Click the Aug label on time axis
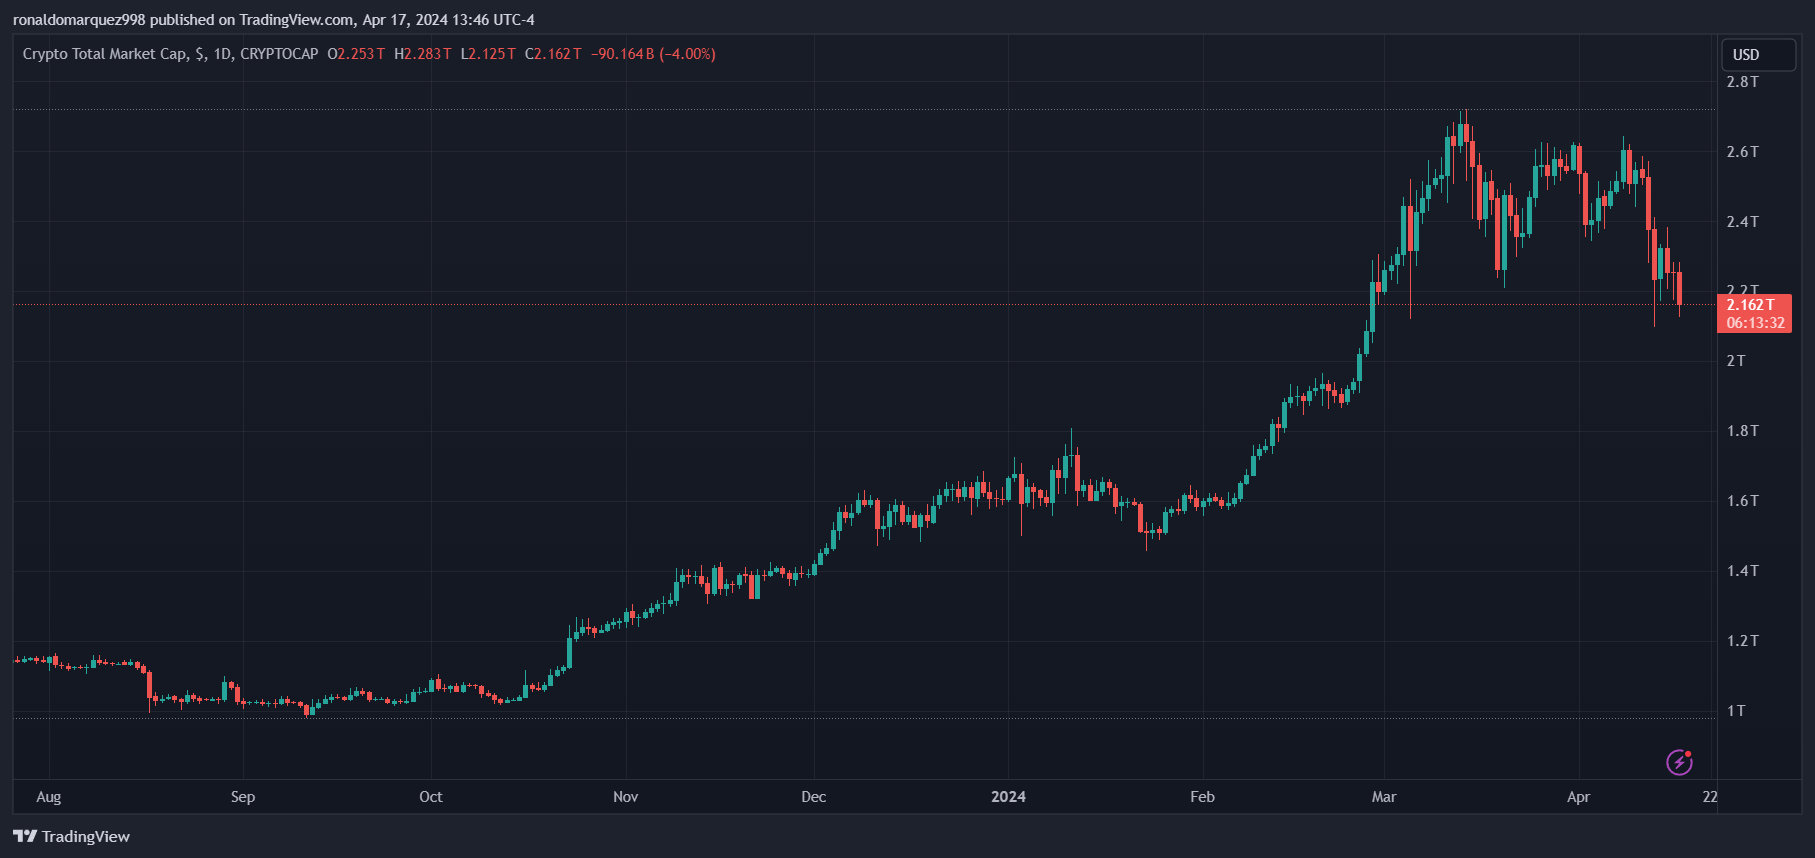This screenshot has width=1815, height=858. 48,797
